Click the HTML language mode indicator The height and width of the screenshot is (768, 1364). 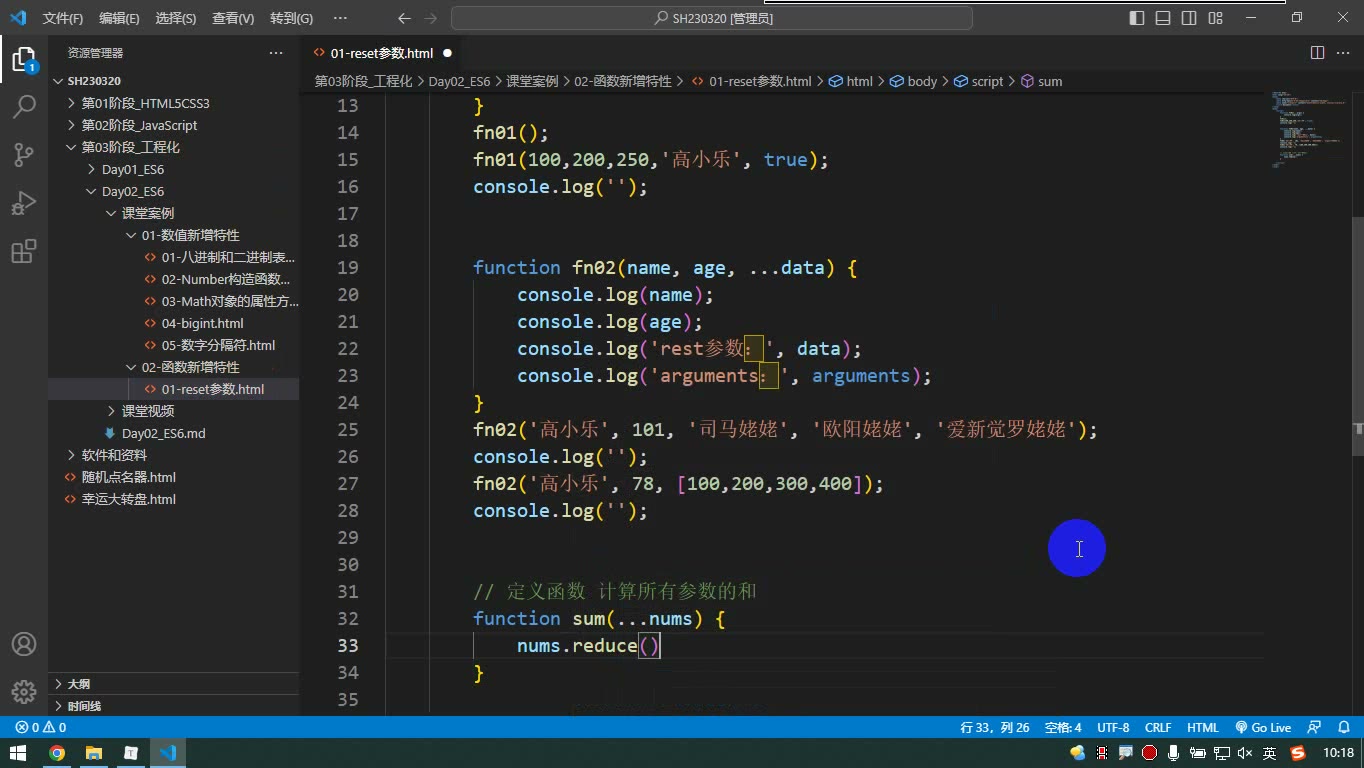pyautogui.click(x=1203, y=728)
